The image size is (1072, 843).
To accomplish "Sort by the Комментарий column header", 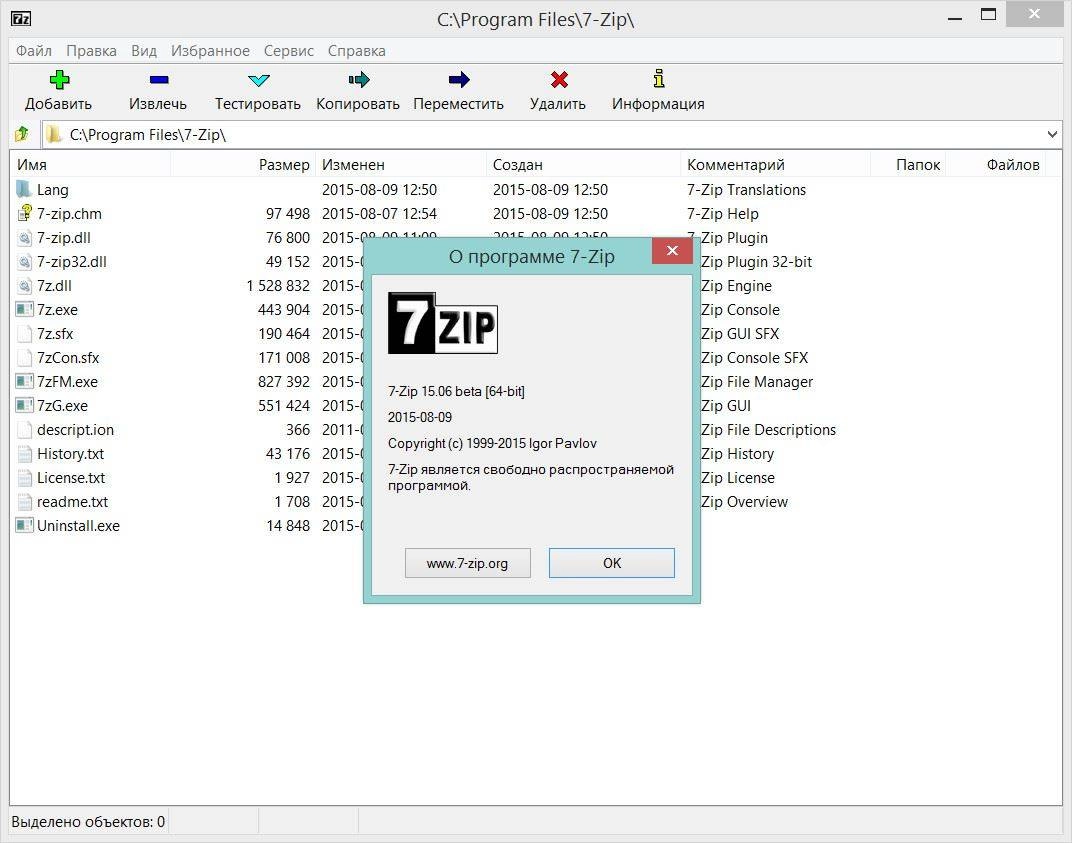I will pyautogui.click(x=776, y=165).
